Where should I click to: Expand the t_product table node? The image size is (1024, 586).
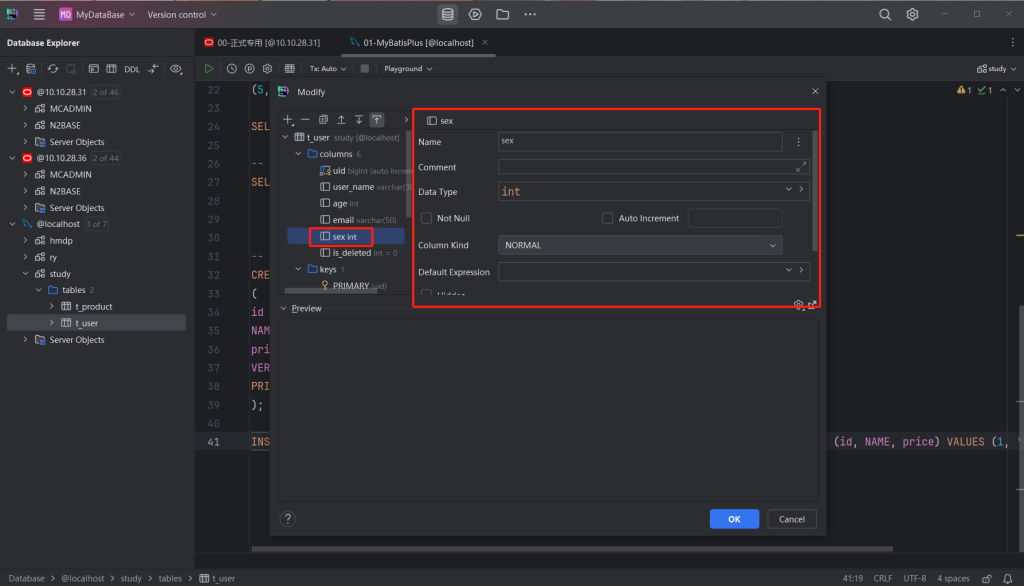point(52,306)
